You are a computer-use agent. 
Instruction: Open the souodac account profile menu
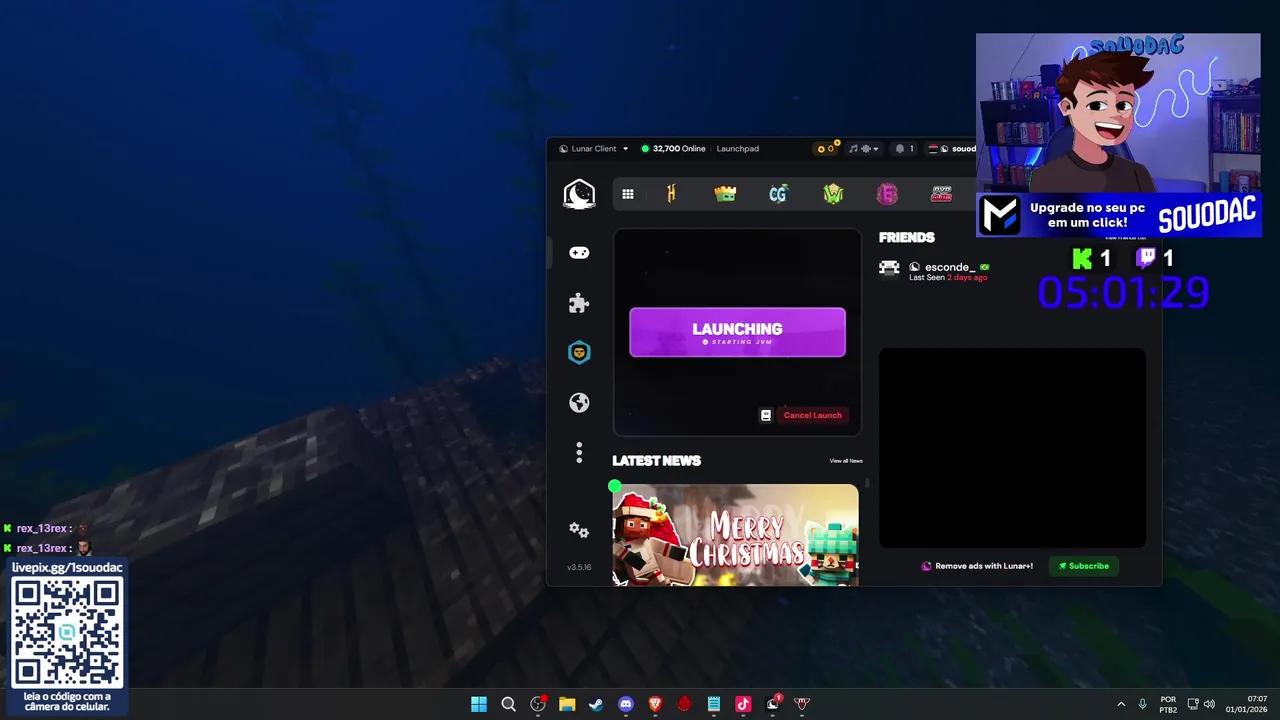(x=952, y=149)
